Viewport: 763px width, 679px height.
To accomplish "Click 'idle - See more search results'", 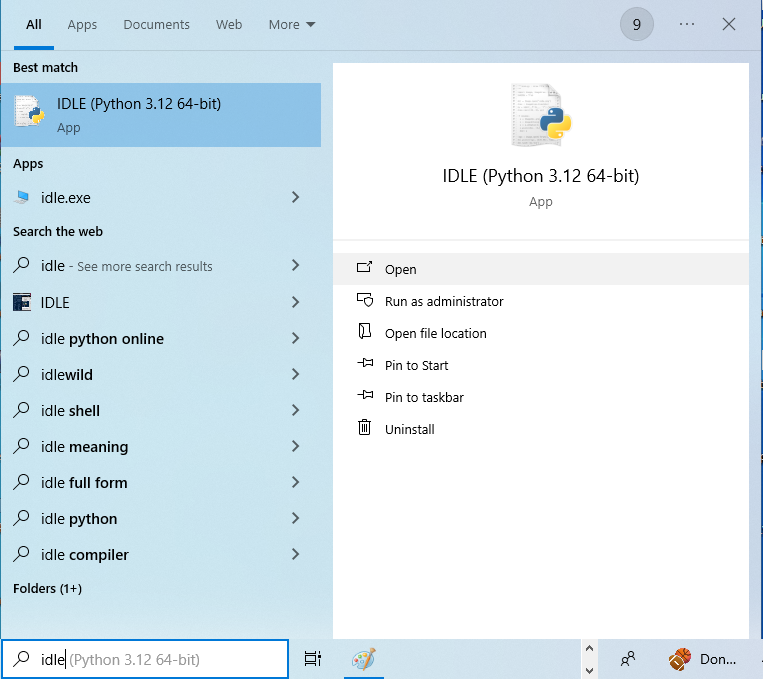I will [127, 266].
